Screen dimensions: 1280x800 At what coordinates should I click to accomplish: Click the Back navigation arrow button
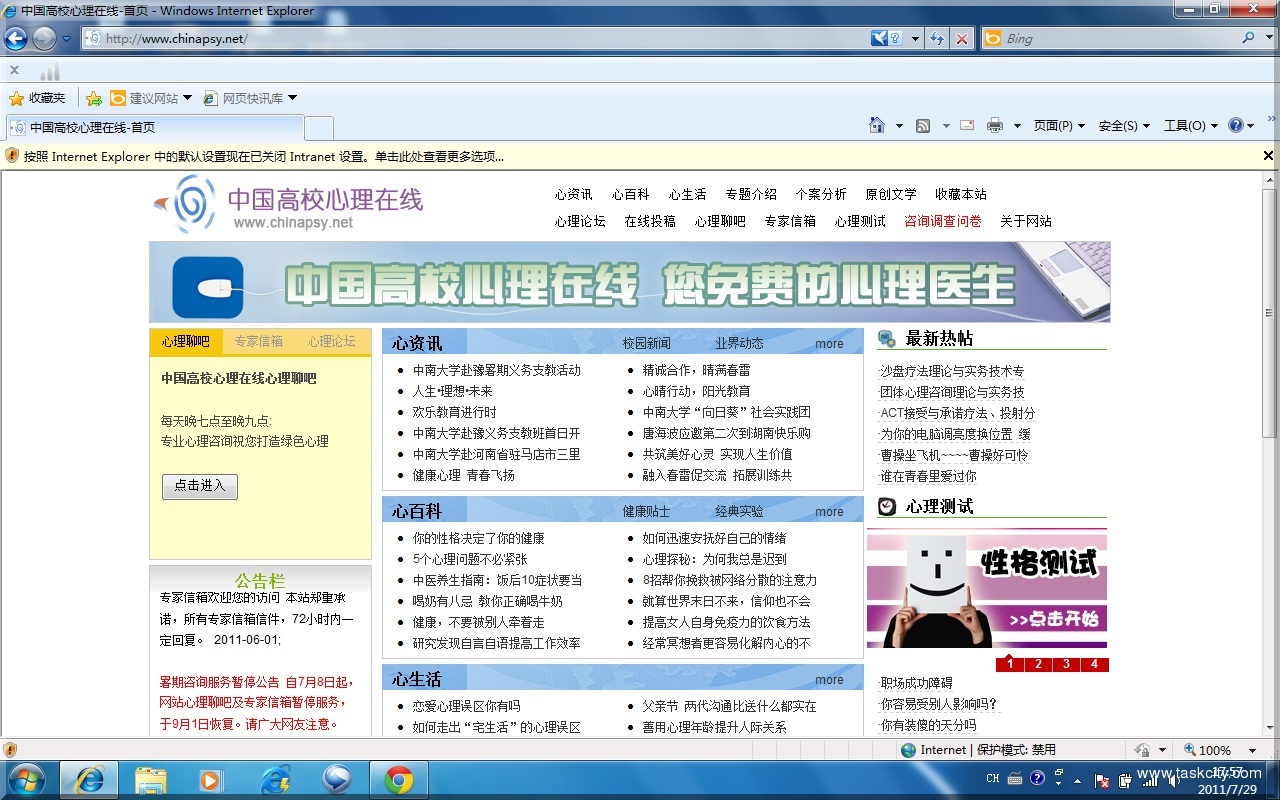pyautogui.click(x=16, y=39)
